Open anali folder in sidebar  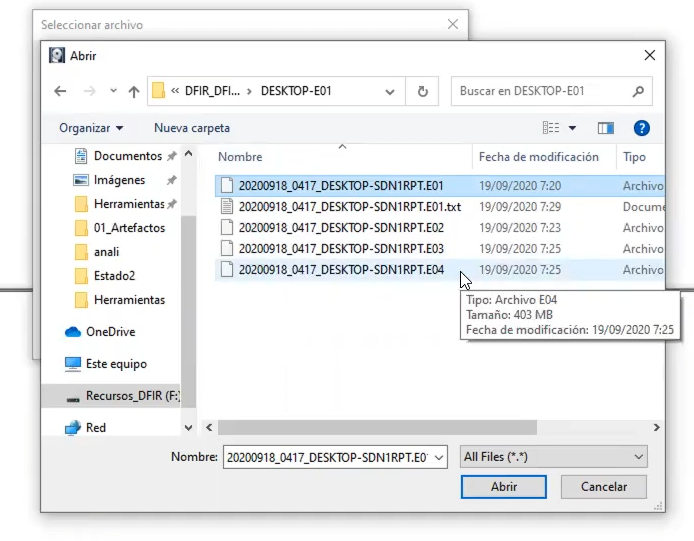[106, 251]
